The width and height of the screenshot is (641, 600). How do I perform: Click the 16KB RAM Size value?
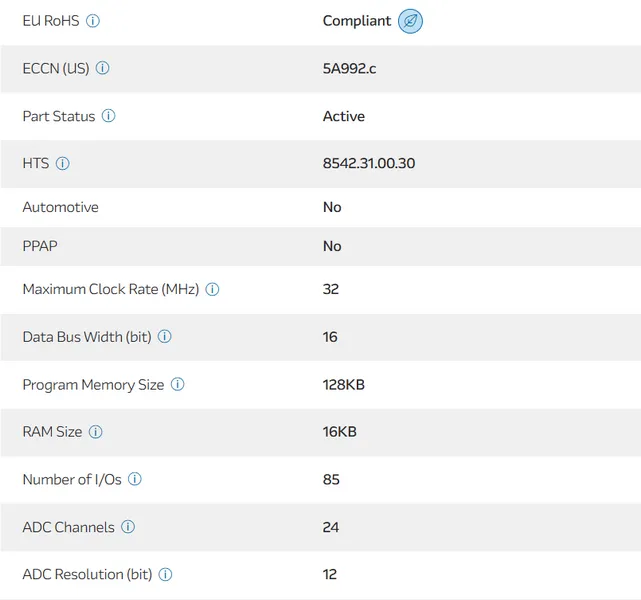tap(339, 432)
